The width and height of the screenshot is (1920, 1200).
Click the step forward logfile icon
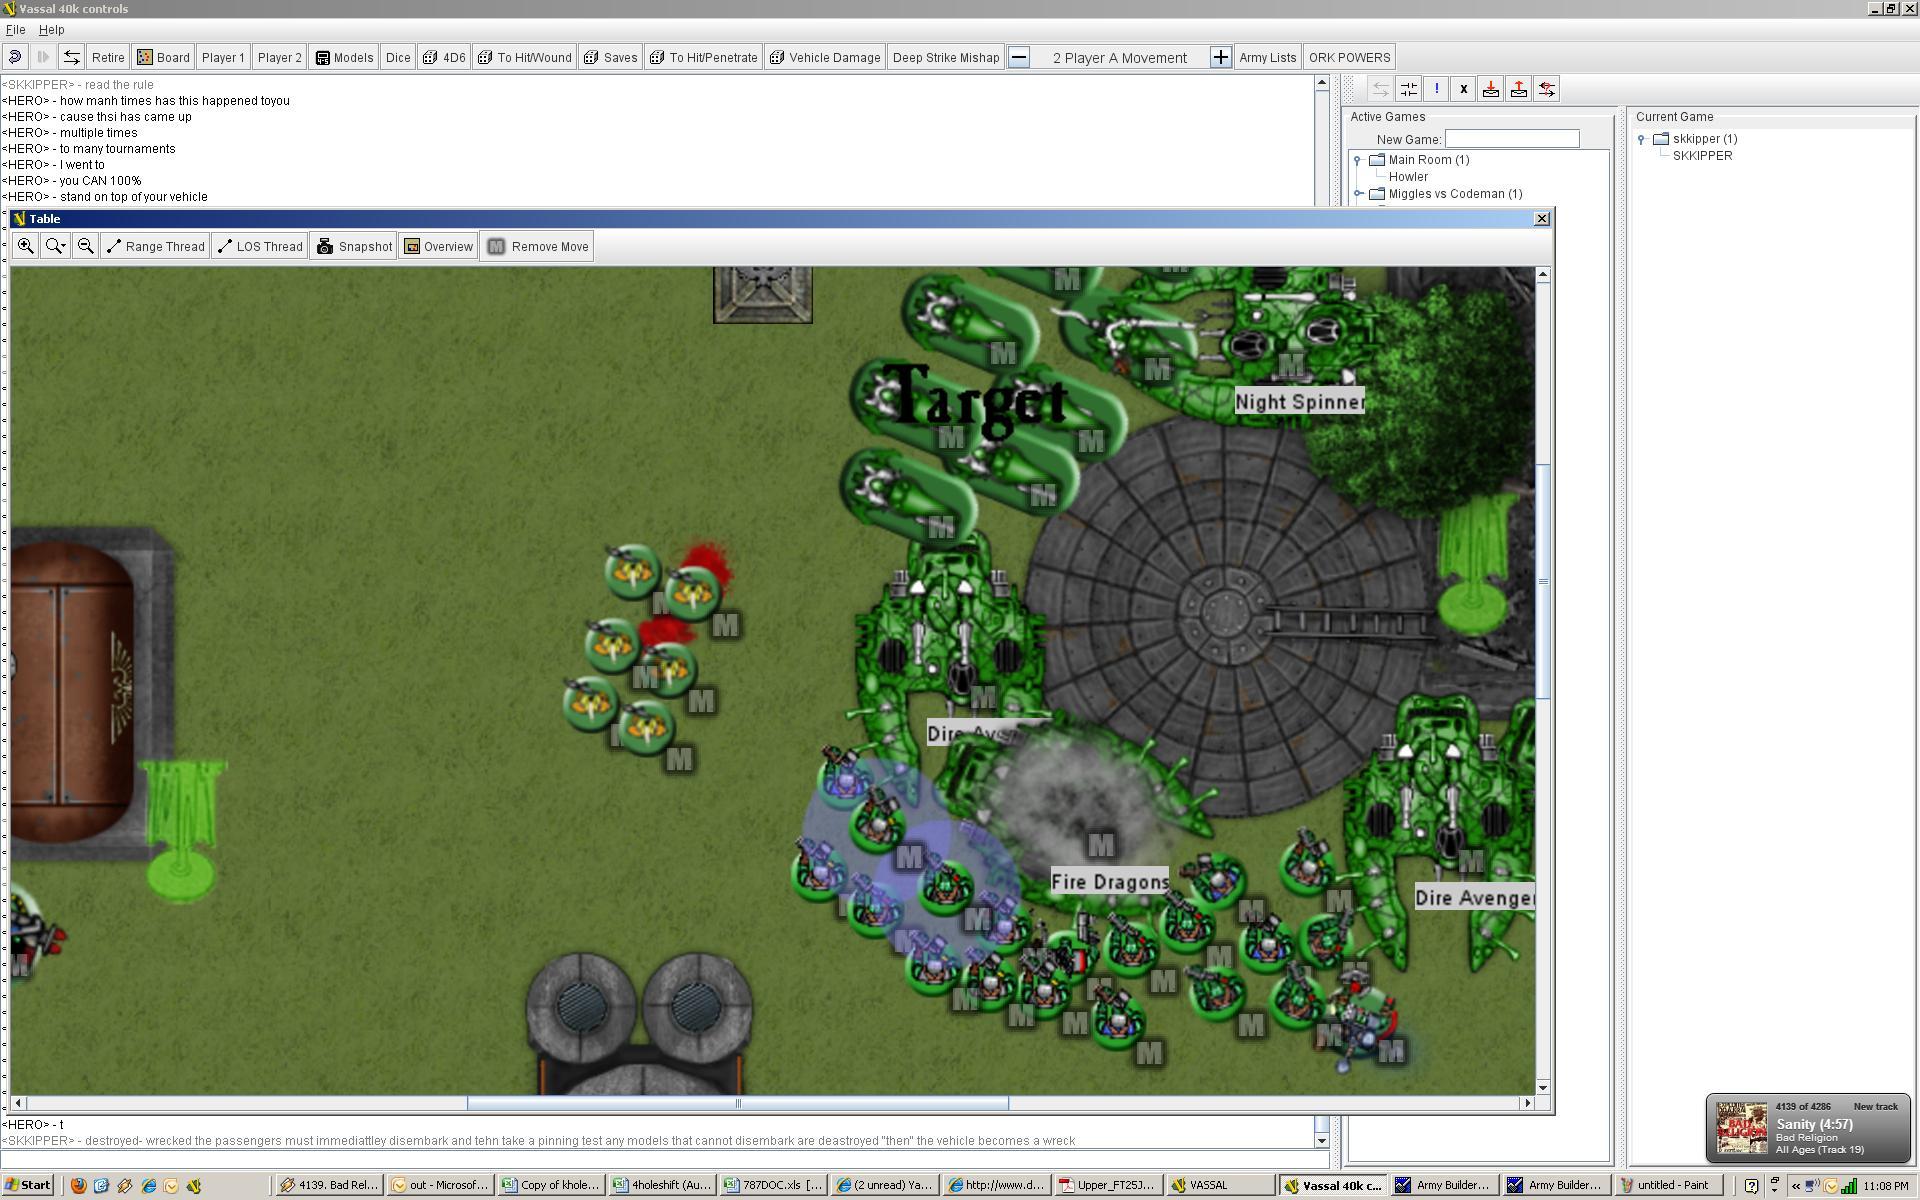point(43,57)
